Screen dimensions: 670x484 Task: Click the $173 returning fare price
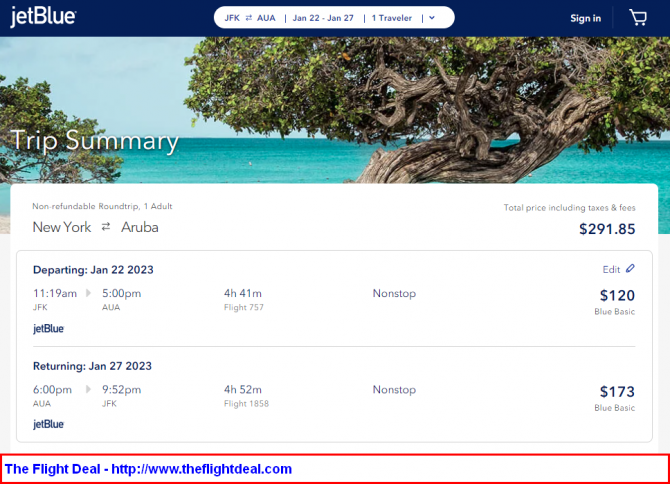tap(617, 391)
